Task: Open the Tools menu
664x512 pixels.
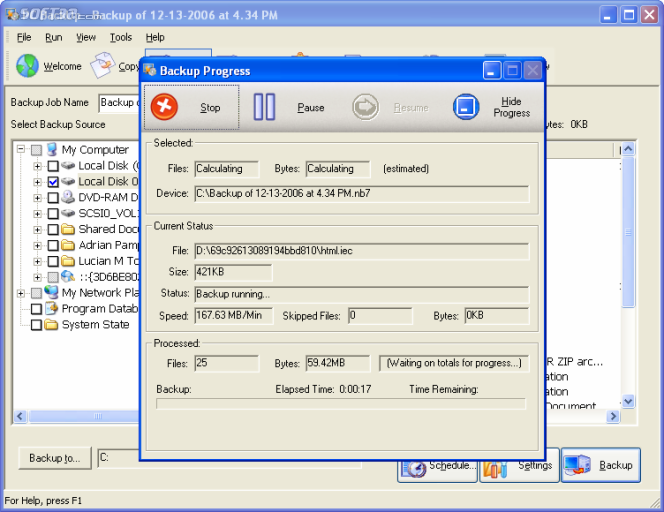Action: (121, 37)
